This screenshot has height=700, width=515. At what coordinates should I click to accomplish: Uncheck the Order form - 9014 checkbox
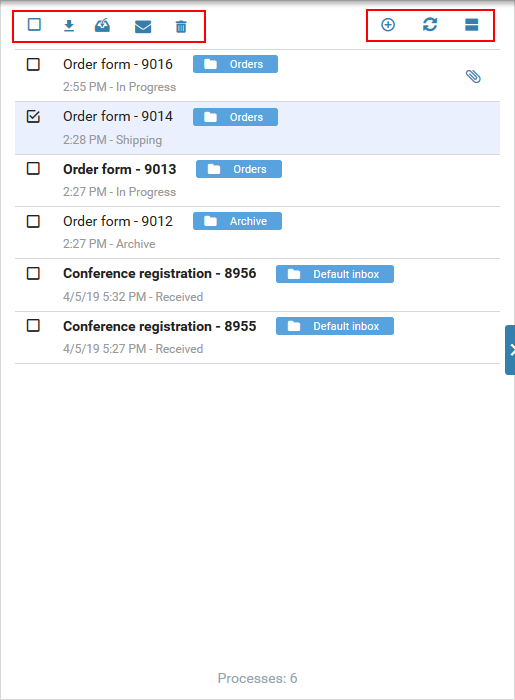coord(33,117)
